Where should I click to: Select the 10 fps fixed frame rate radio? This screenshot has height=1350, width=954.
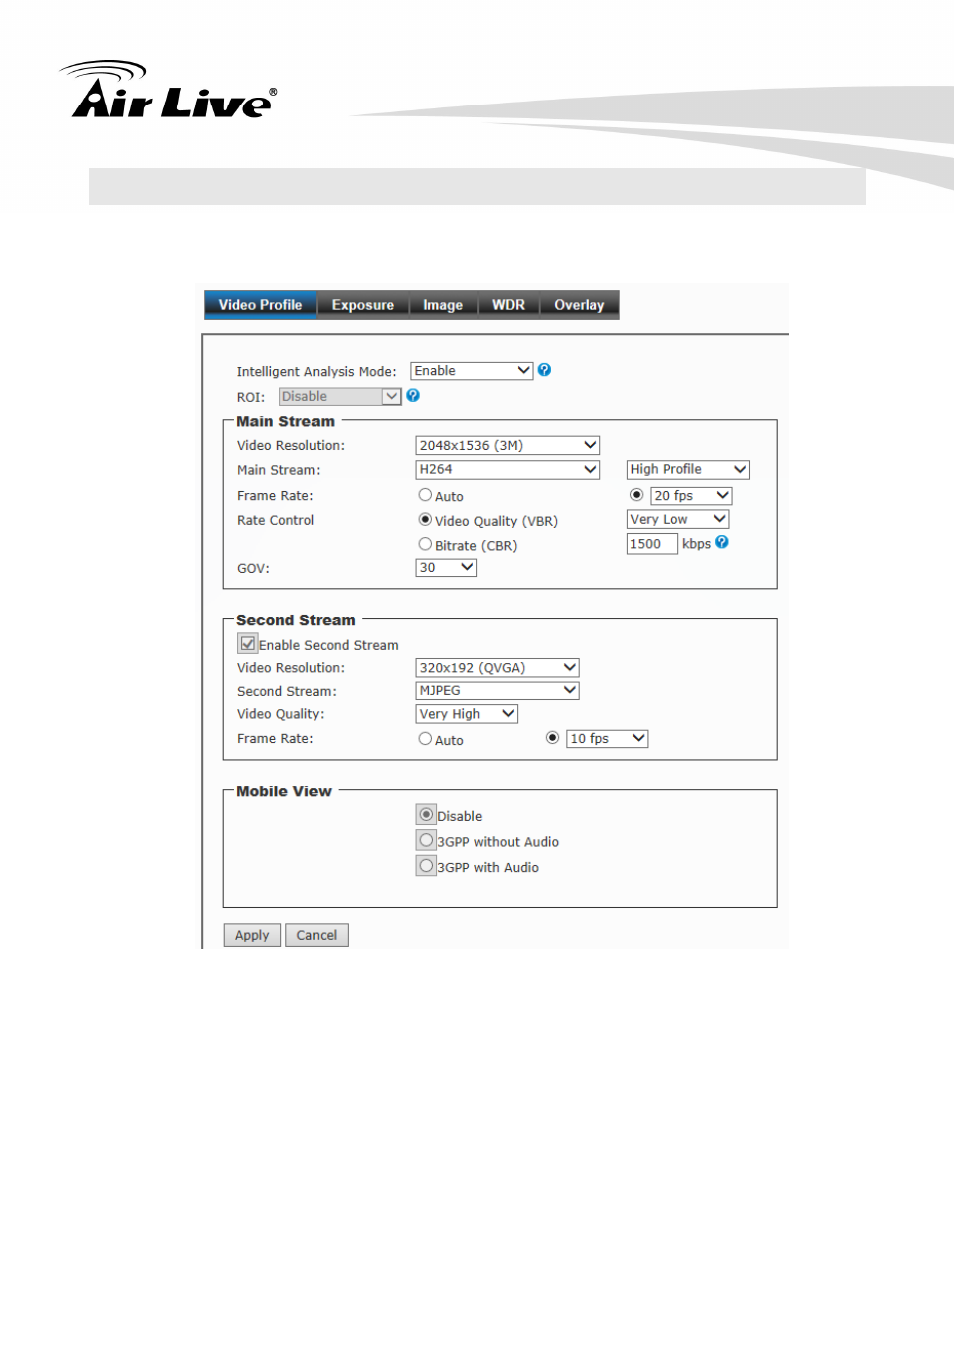tap(552, 738)
